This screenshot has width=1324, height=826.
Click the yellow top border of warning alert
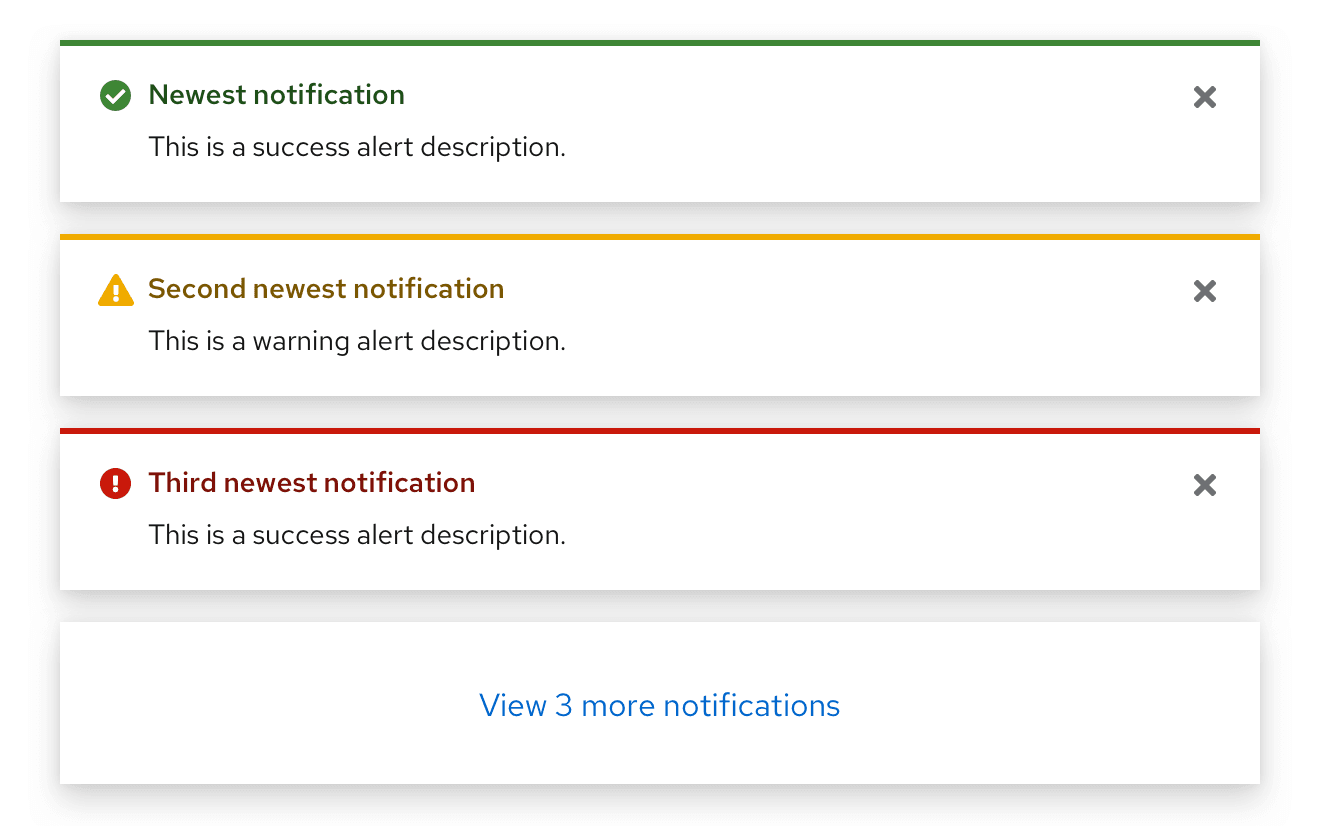click(x=660, y=237)
